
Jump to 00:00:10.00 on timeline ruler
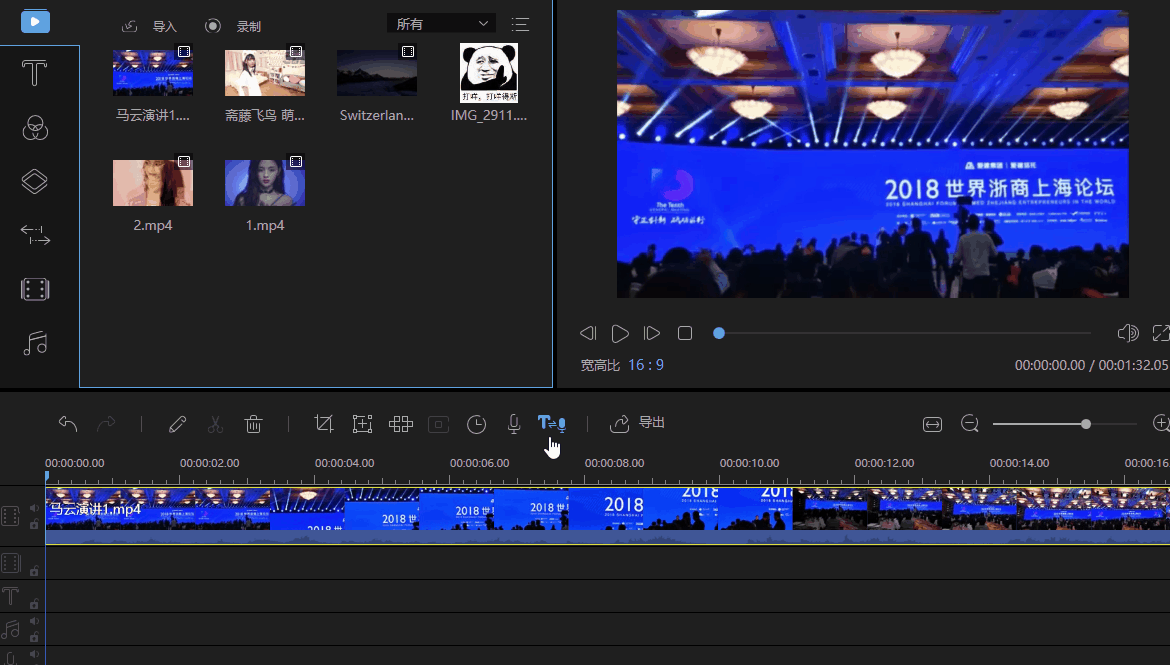749,463
